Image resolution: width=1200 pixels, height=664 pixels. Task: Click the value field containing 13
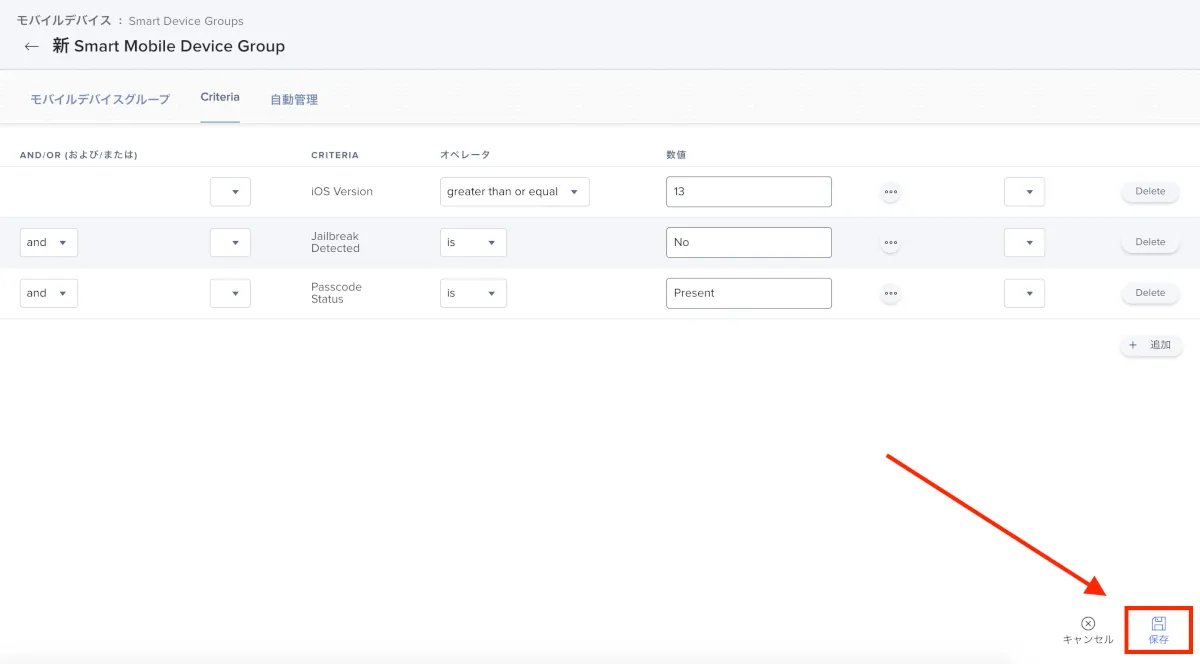pos(748,192)
